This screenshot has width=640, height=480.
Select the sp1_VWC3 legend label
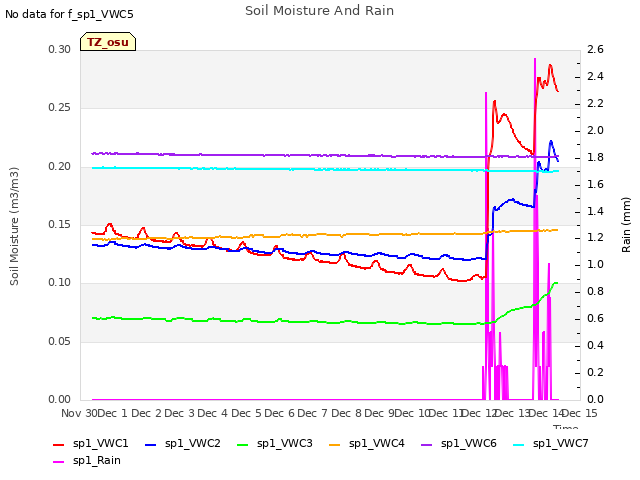[x=284, y=444]
